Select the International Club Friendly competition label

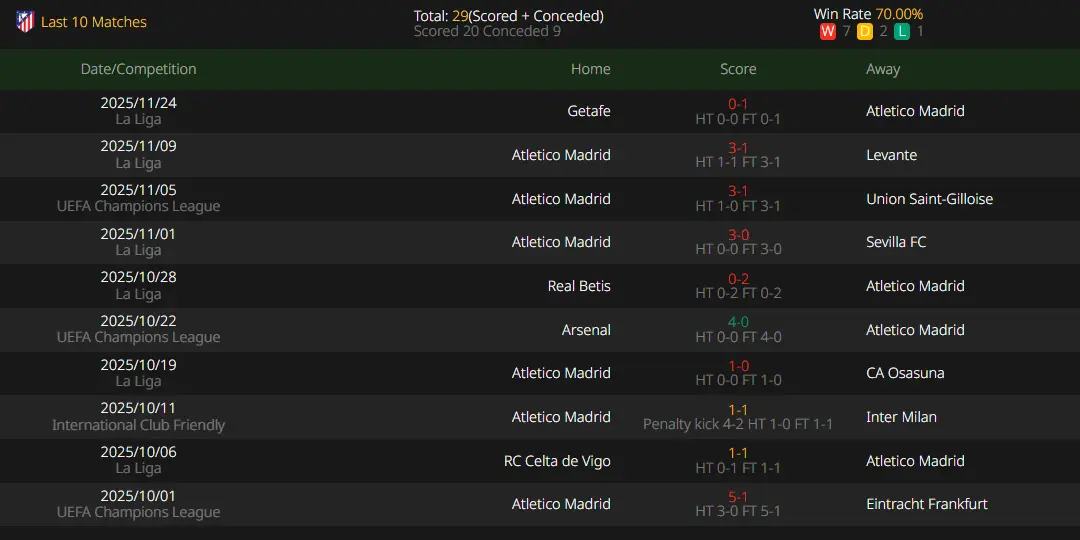tap(138, 425)
